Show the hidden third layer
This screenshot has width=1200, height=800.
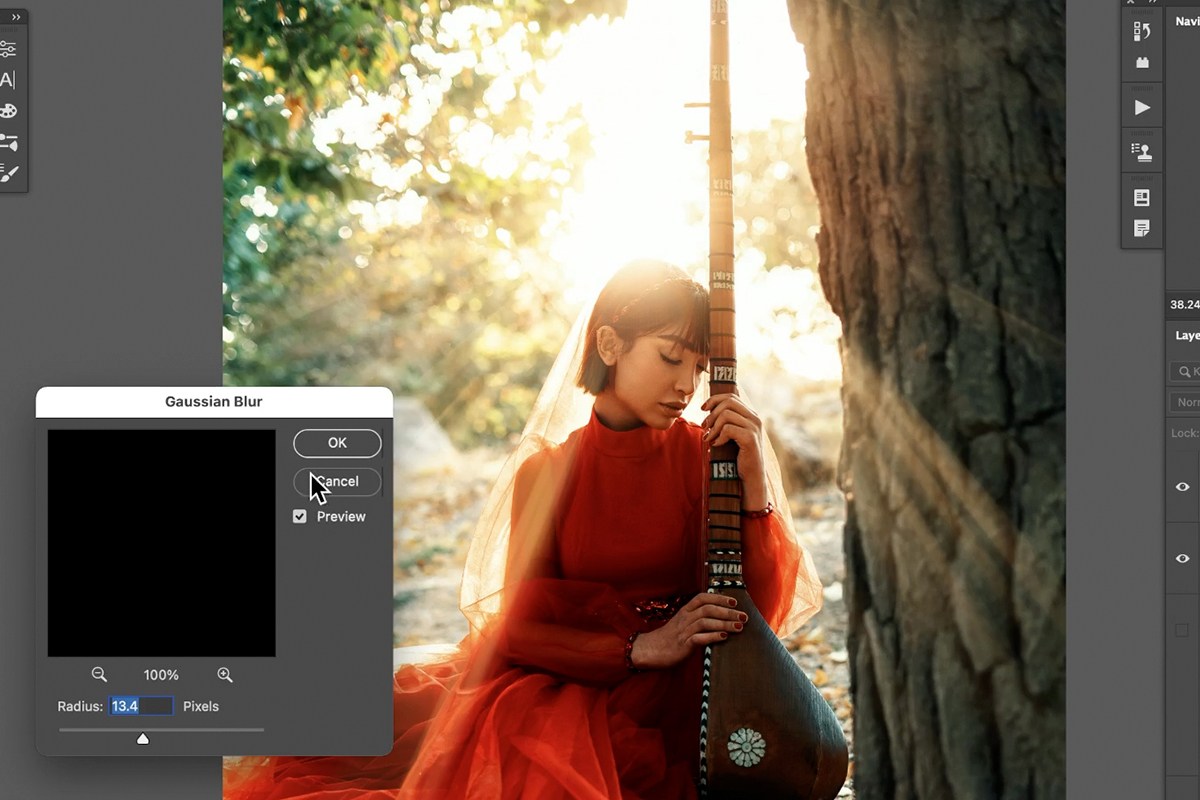[x=1182, y=630]
